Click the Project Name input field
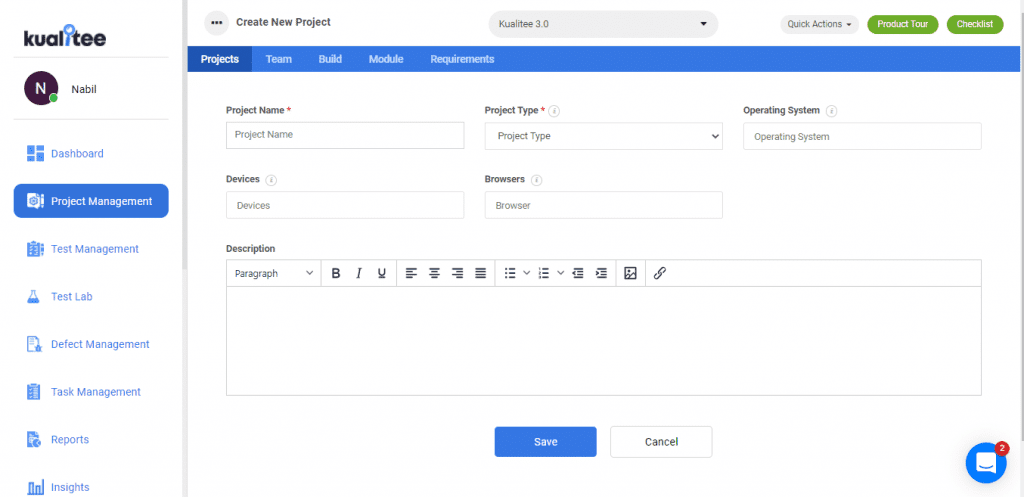 (345, 135)
